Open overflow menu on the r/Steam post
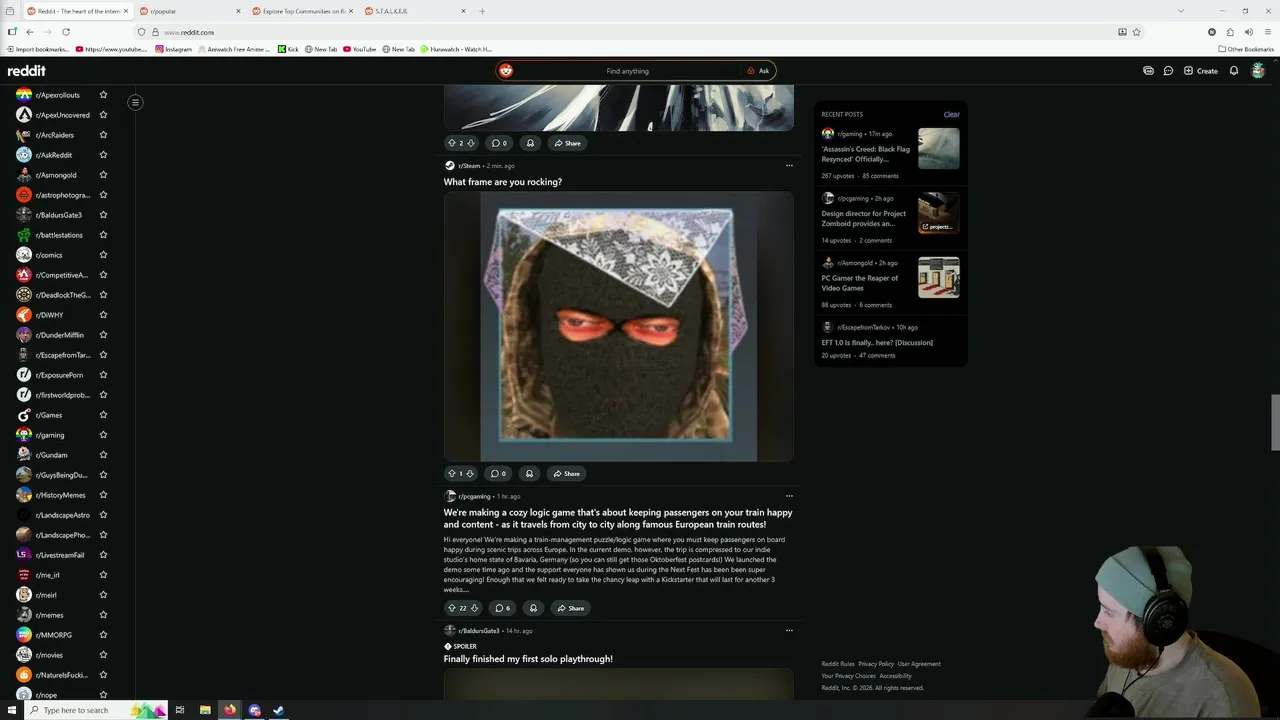The width and height of the screenshot is (1280, 720). [789, 166]
